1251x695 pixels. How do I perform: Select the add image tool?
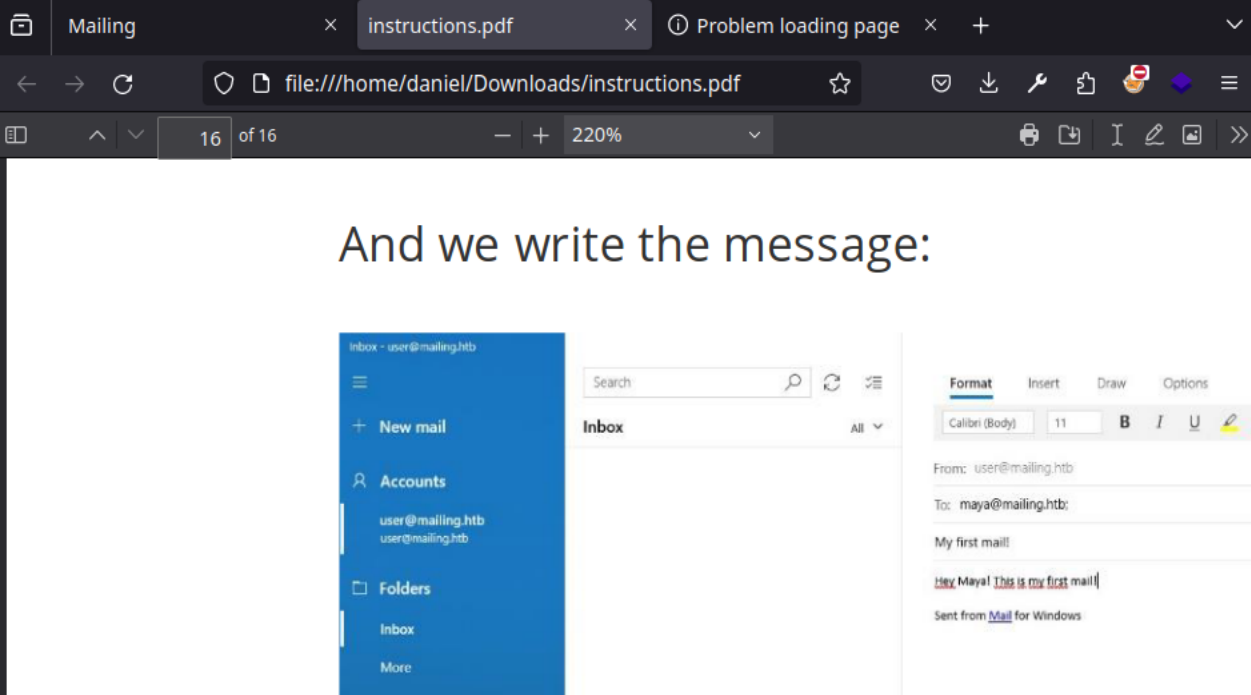pos(1192,135)
